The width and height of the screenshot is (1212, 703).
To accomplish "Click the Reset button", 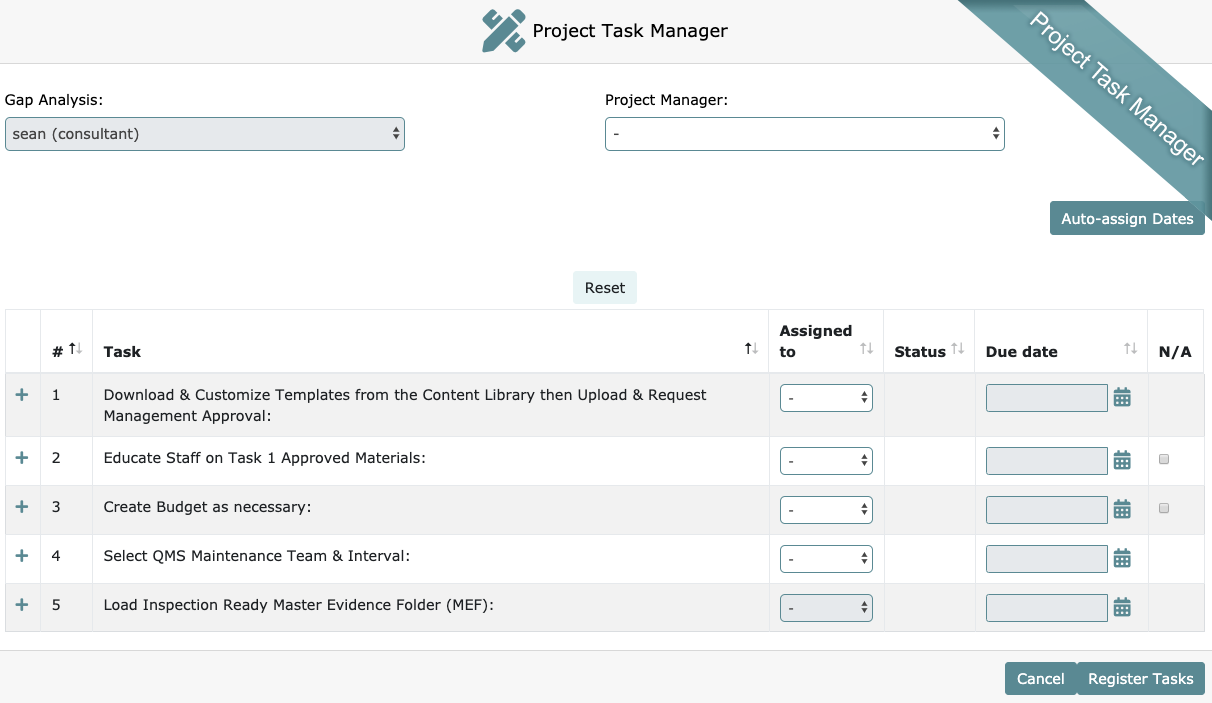I will 605,288.
